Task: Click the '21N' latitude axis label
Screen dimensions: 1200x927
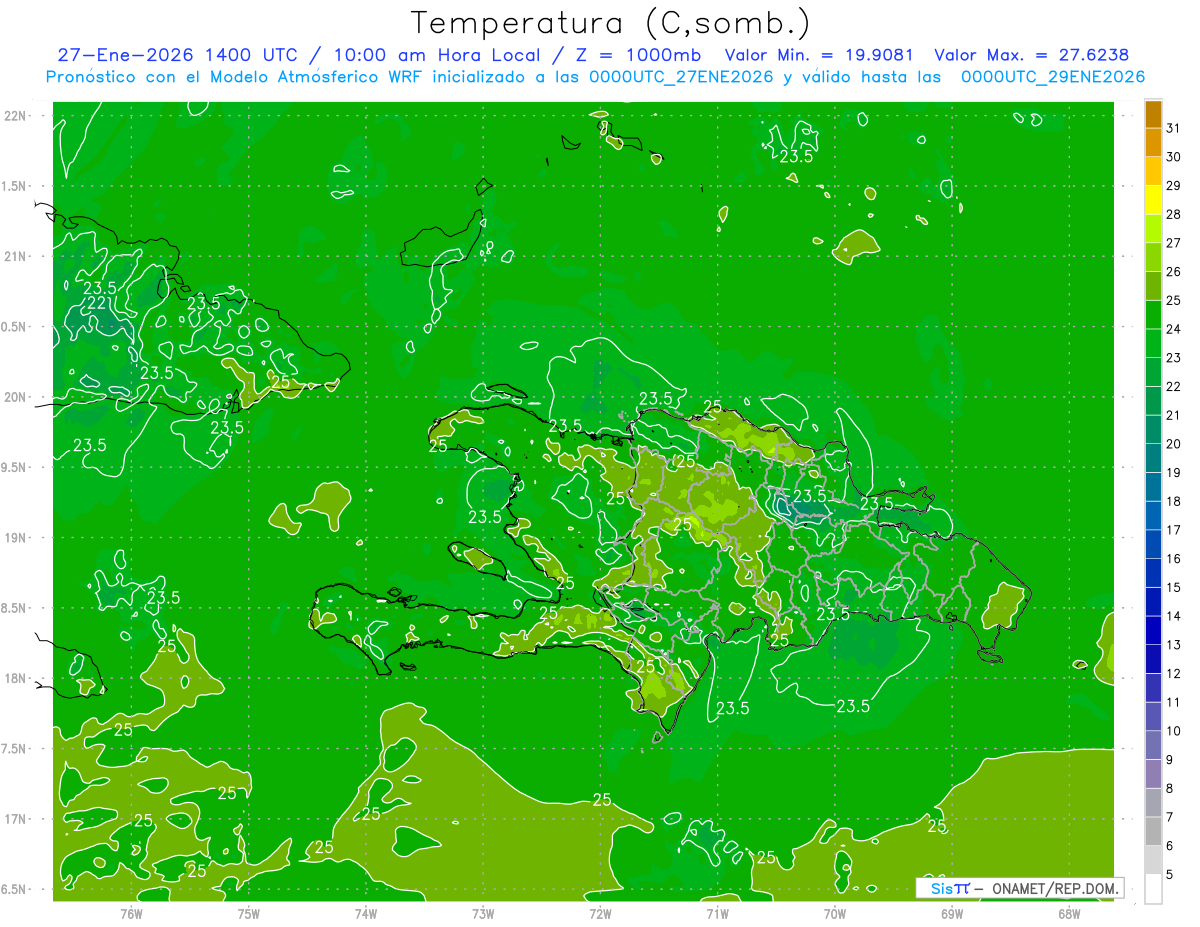Action: pyautogui.click(x=17, y=257)
